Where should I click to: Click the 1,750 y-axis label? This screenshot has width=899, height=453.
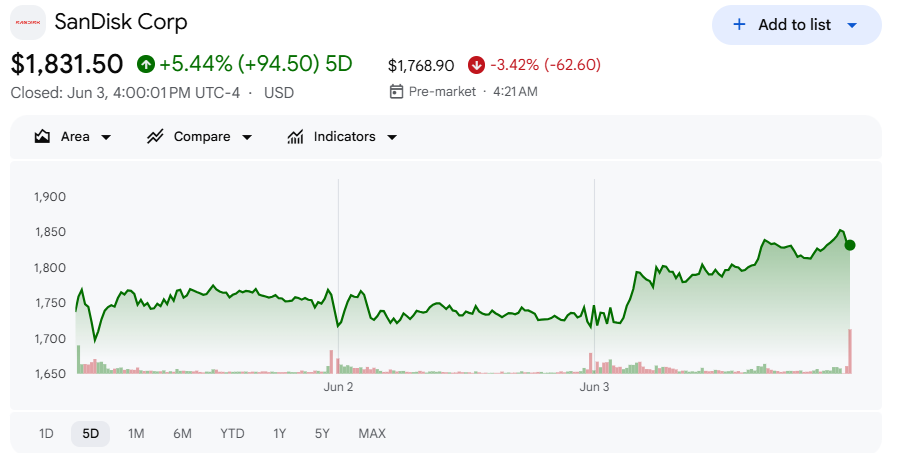(50, 303)
